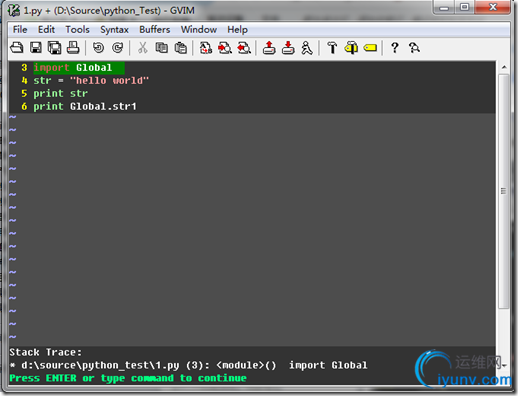Click the scrollbar up arrow
The width and height of the screenshot is (518, 396).
point(504,67)
